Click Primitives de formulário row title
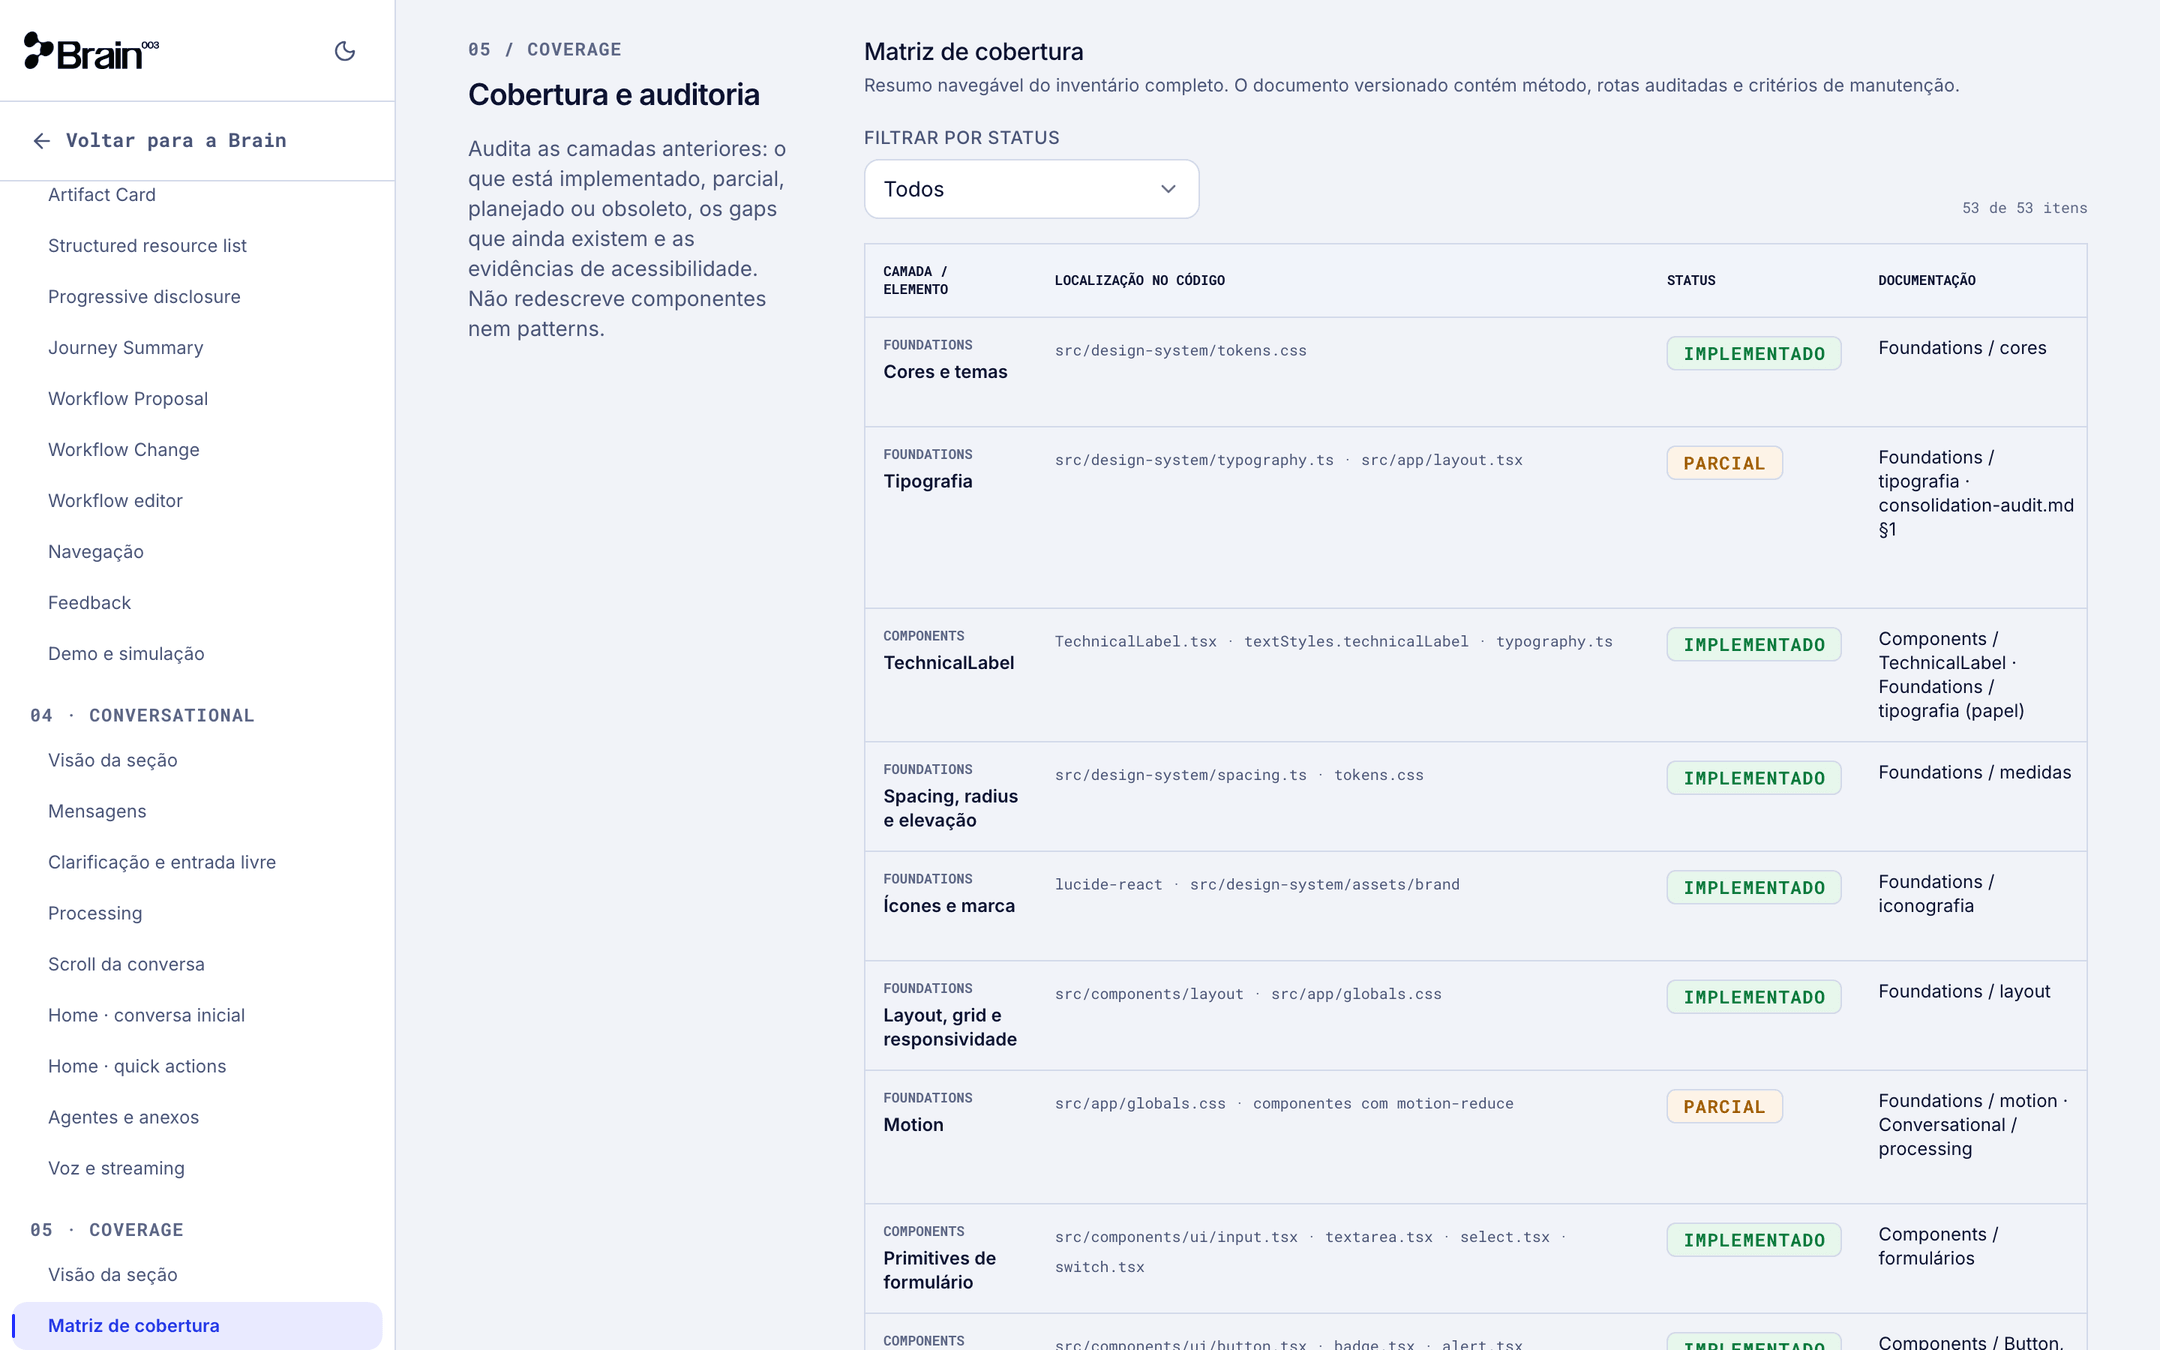This screenshot has height=1350, width=2160. [939, 1270]
